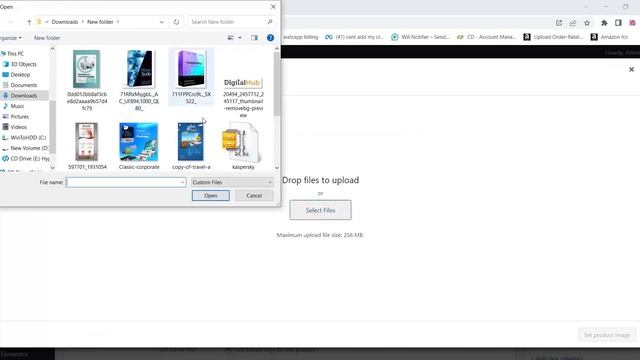The image size is (640, 360).
Task: Open browser extensions puzzle icon
Action: pos(604,23)
